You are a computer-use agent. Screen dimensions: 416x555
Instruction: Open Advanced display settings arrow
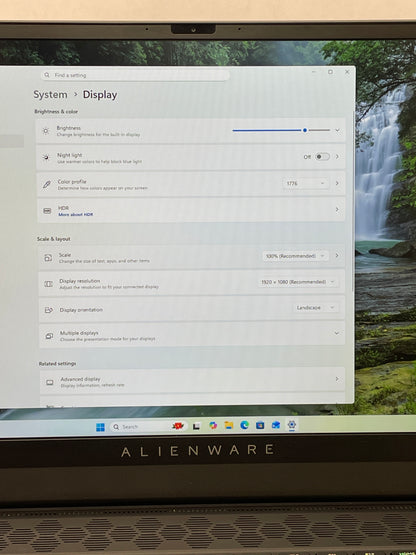(337, 379)
